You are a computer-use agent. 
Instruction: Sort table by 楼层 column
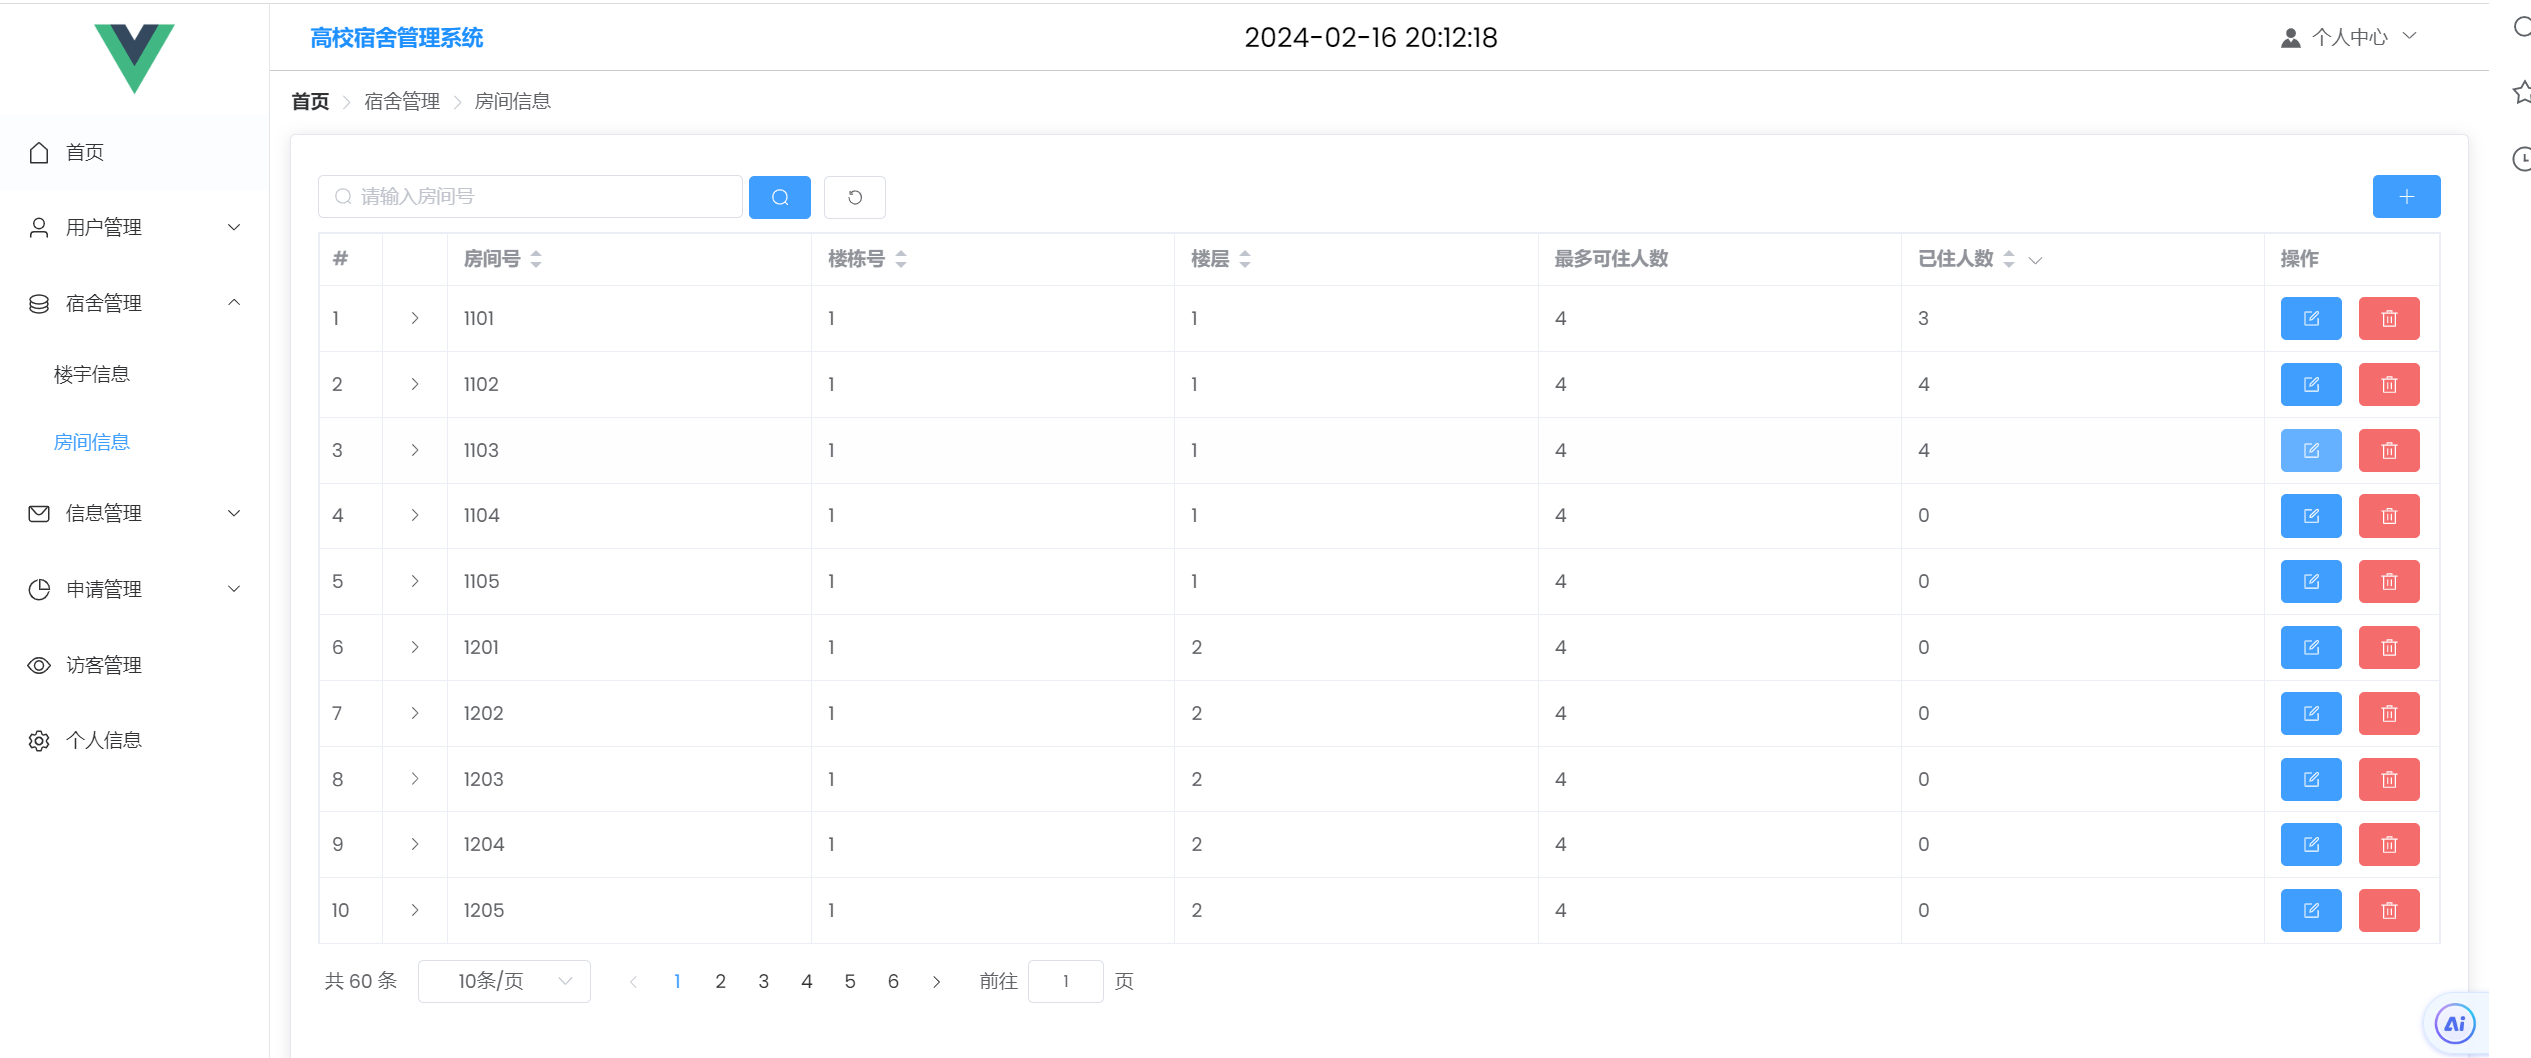[1244, 259]
